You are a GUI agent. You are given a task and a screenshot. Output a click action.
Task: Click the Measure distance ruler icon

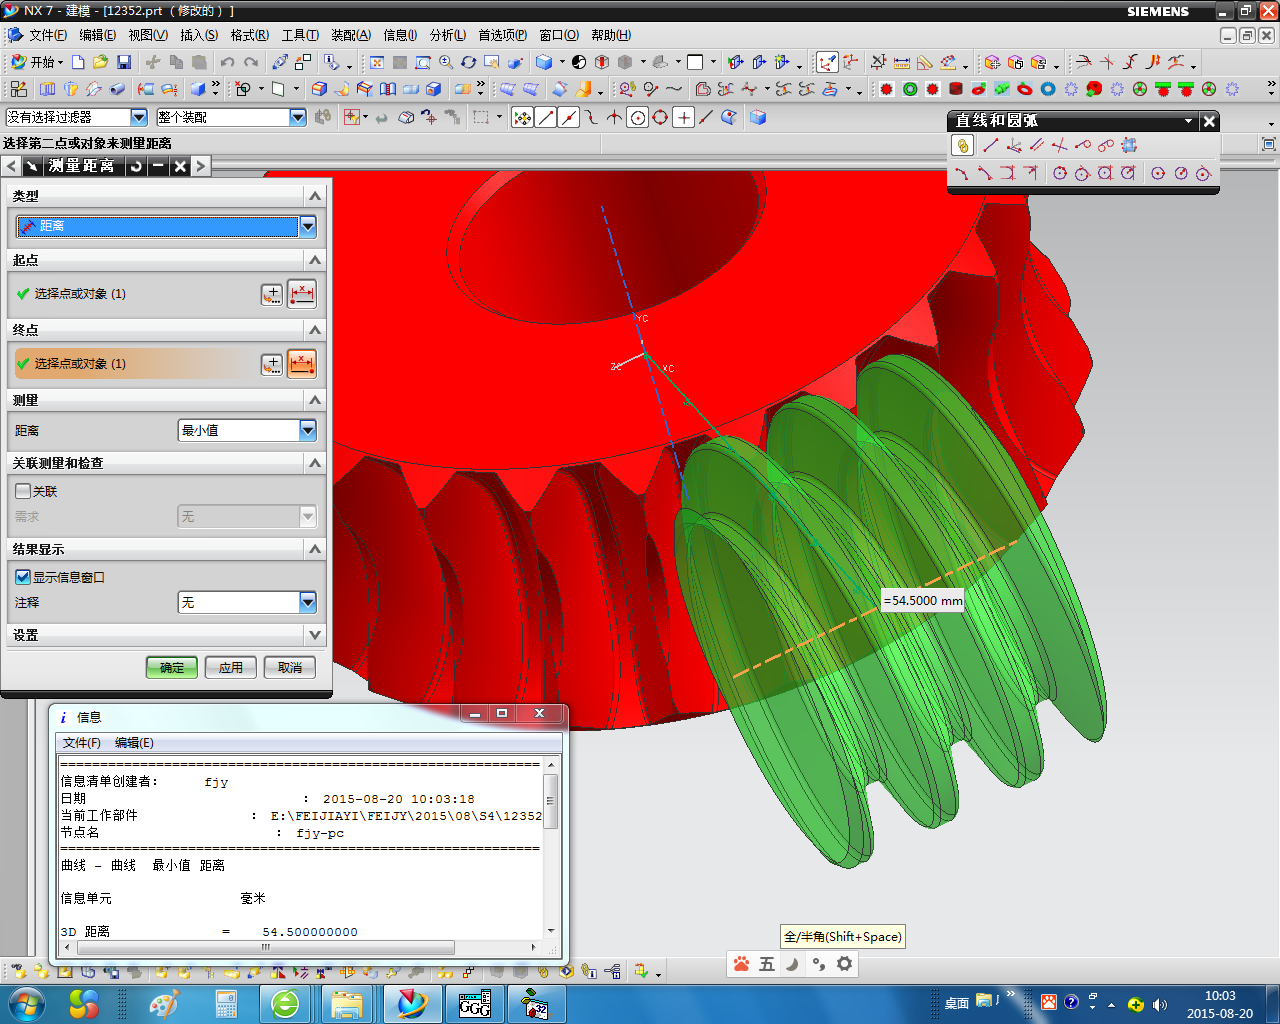[901, 62]
